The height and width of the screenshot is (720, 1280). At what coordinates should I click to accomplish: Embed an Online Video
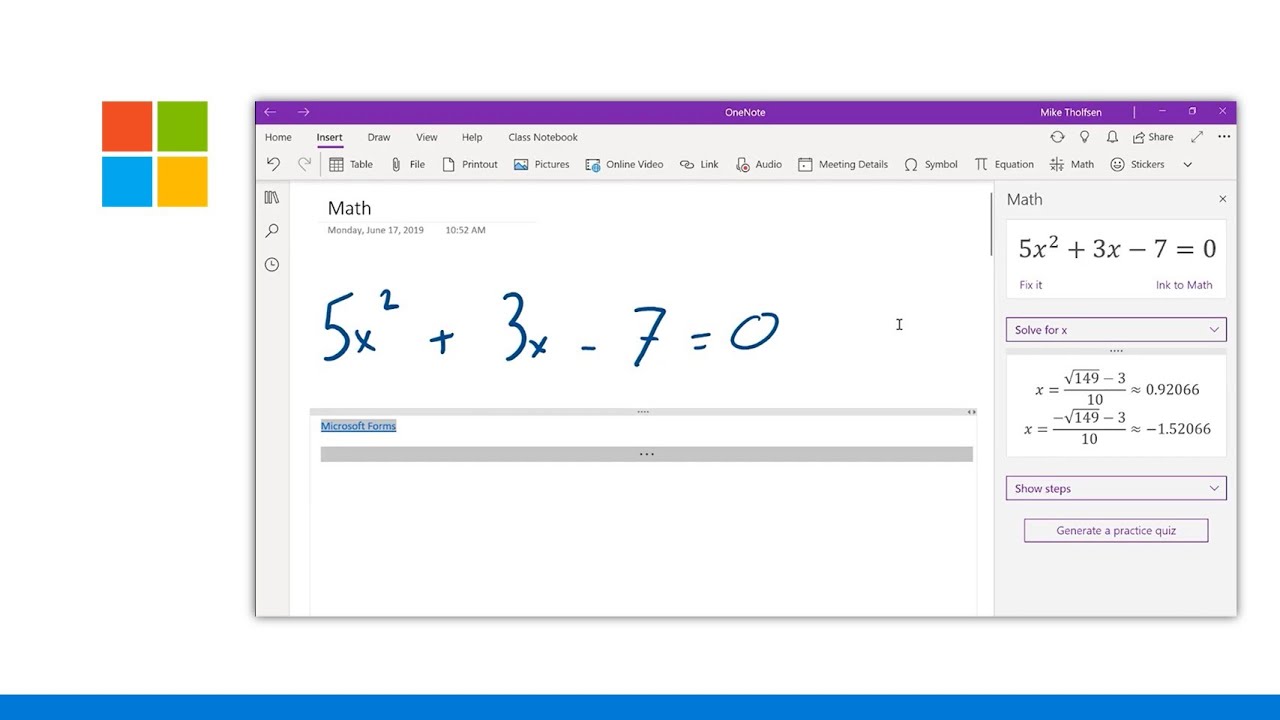tap(624, 164)
